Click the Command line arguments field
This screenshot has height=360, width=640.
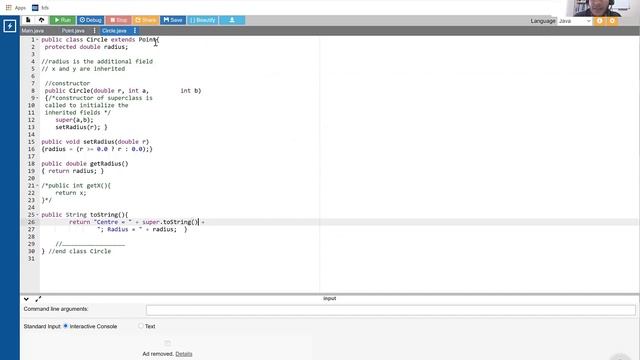click(x=391, y=310)
